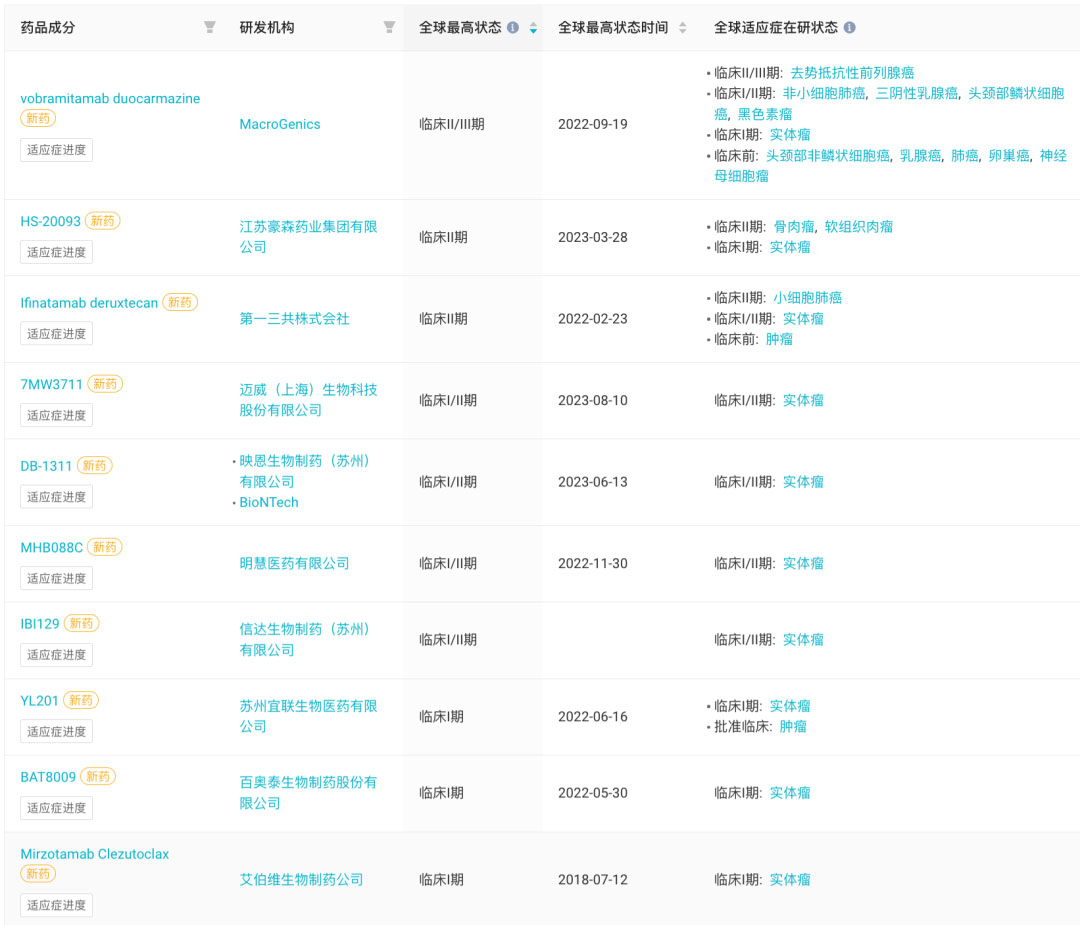Open the MacroGenics company link
Viewport: 1080px width, 925px height.
pos(280,124)
